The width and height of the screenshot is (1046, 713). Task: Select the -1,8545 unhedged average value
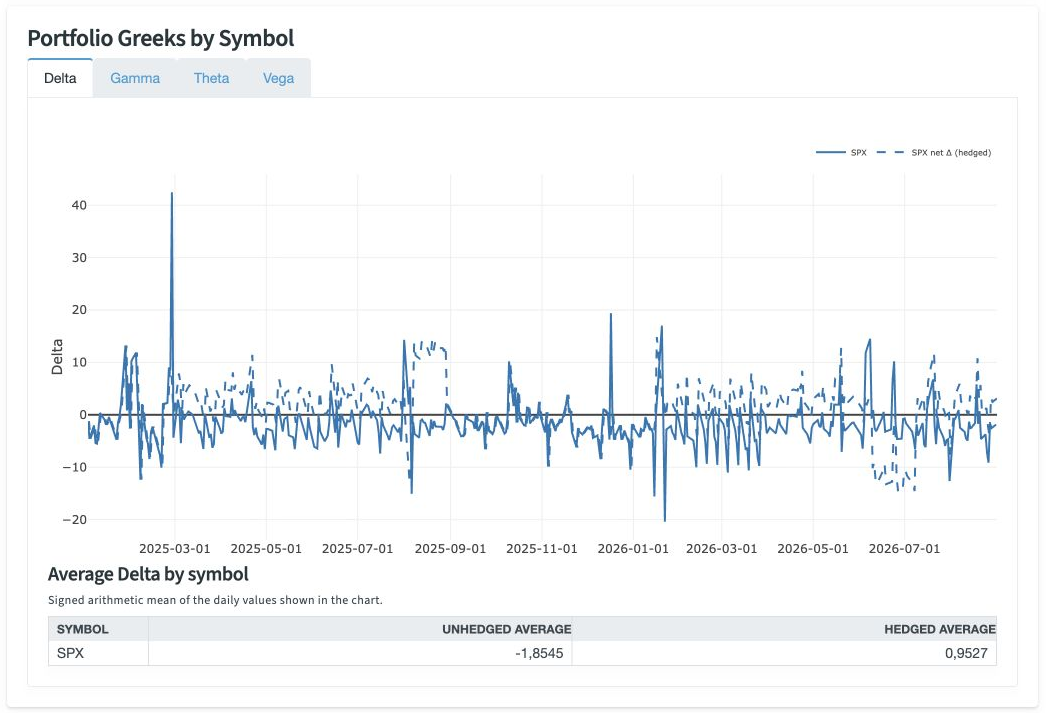coord(539,653)
